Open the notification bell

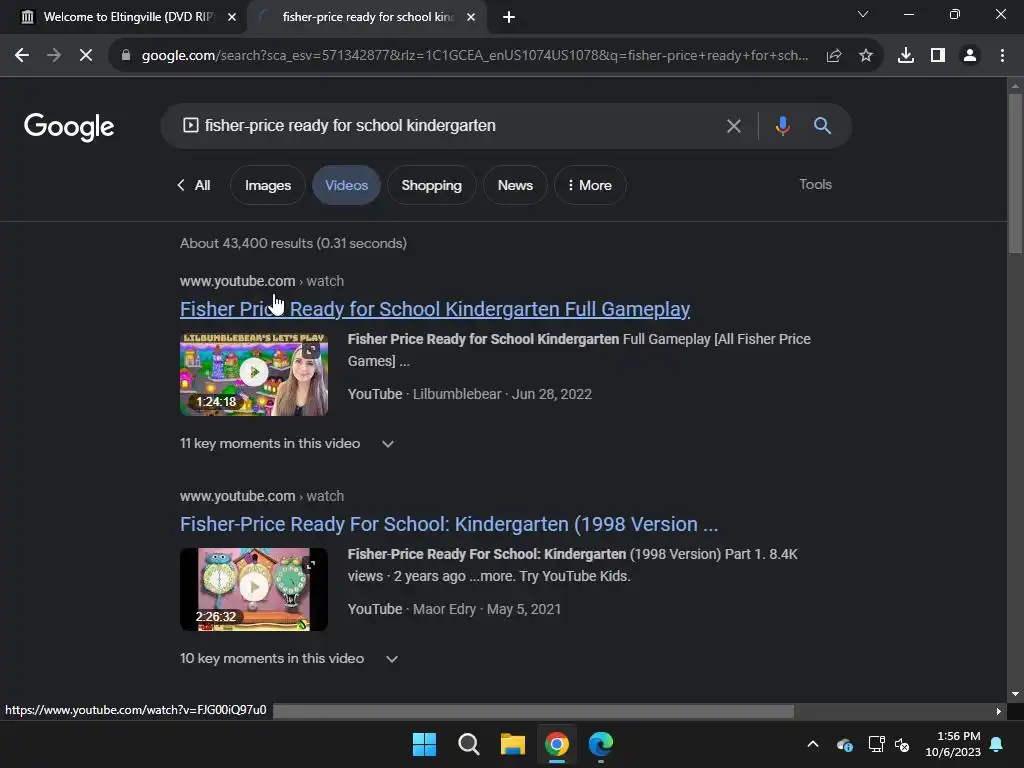coord(997,744)
